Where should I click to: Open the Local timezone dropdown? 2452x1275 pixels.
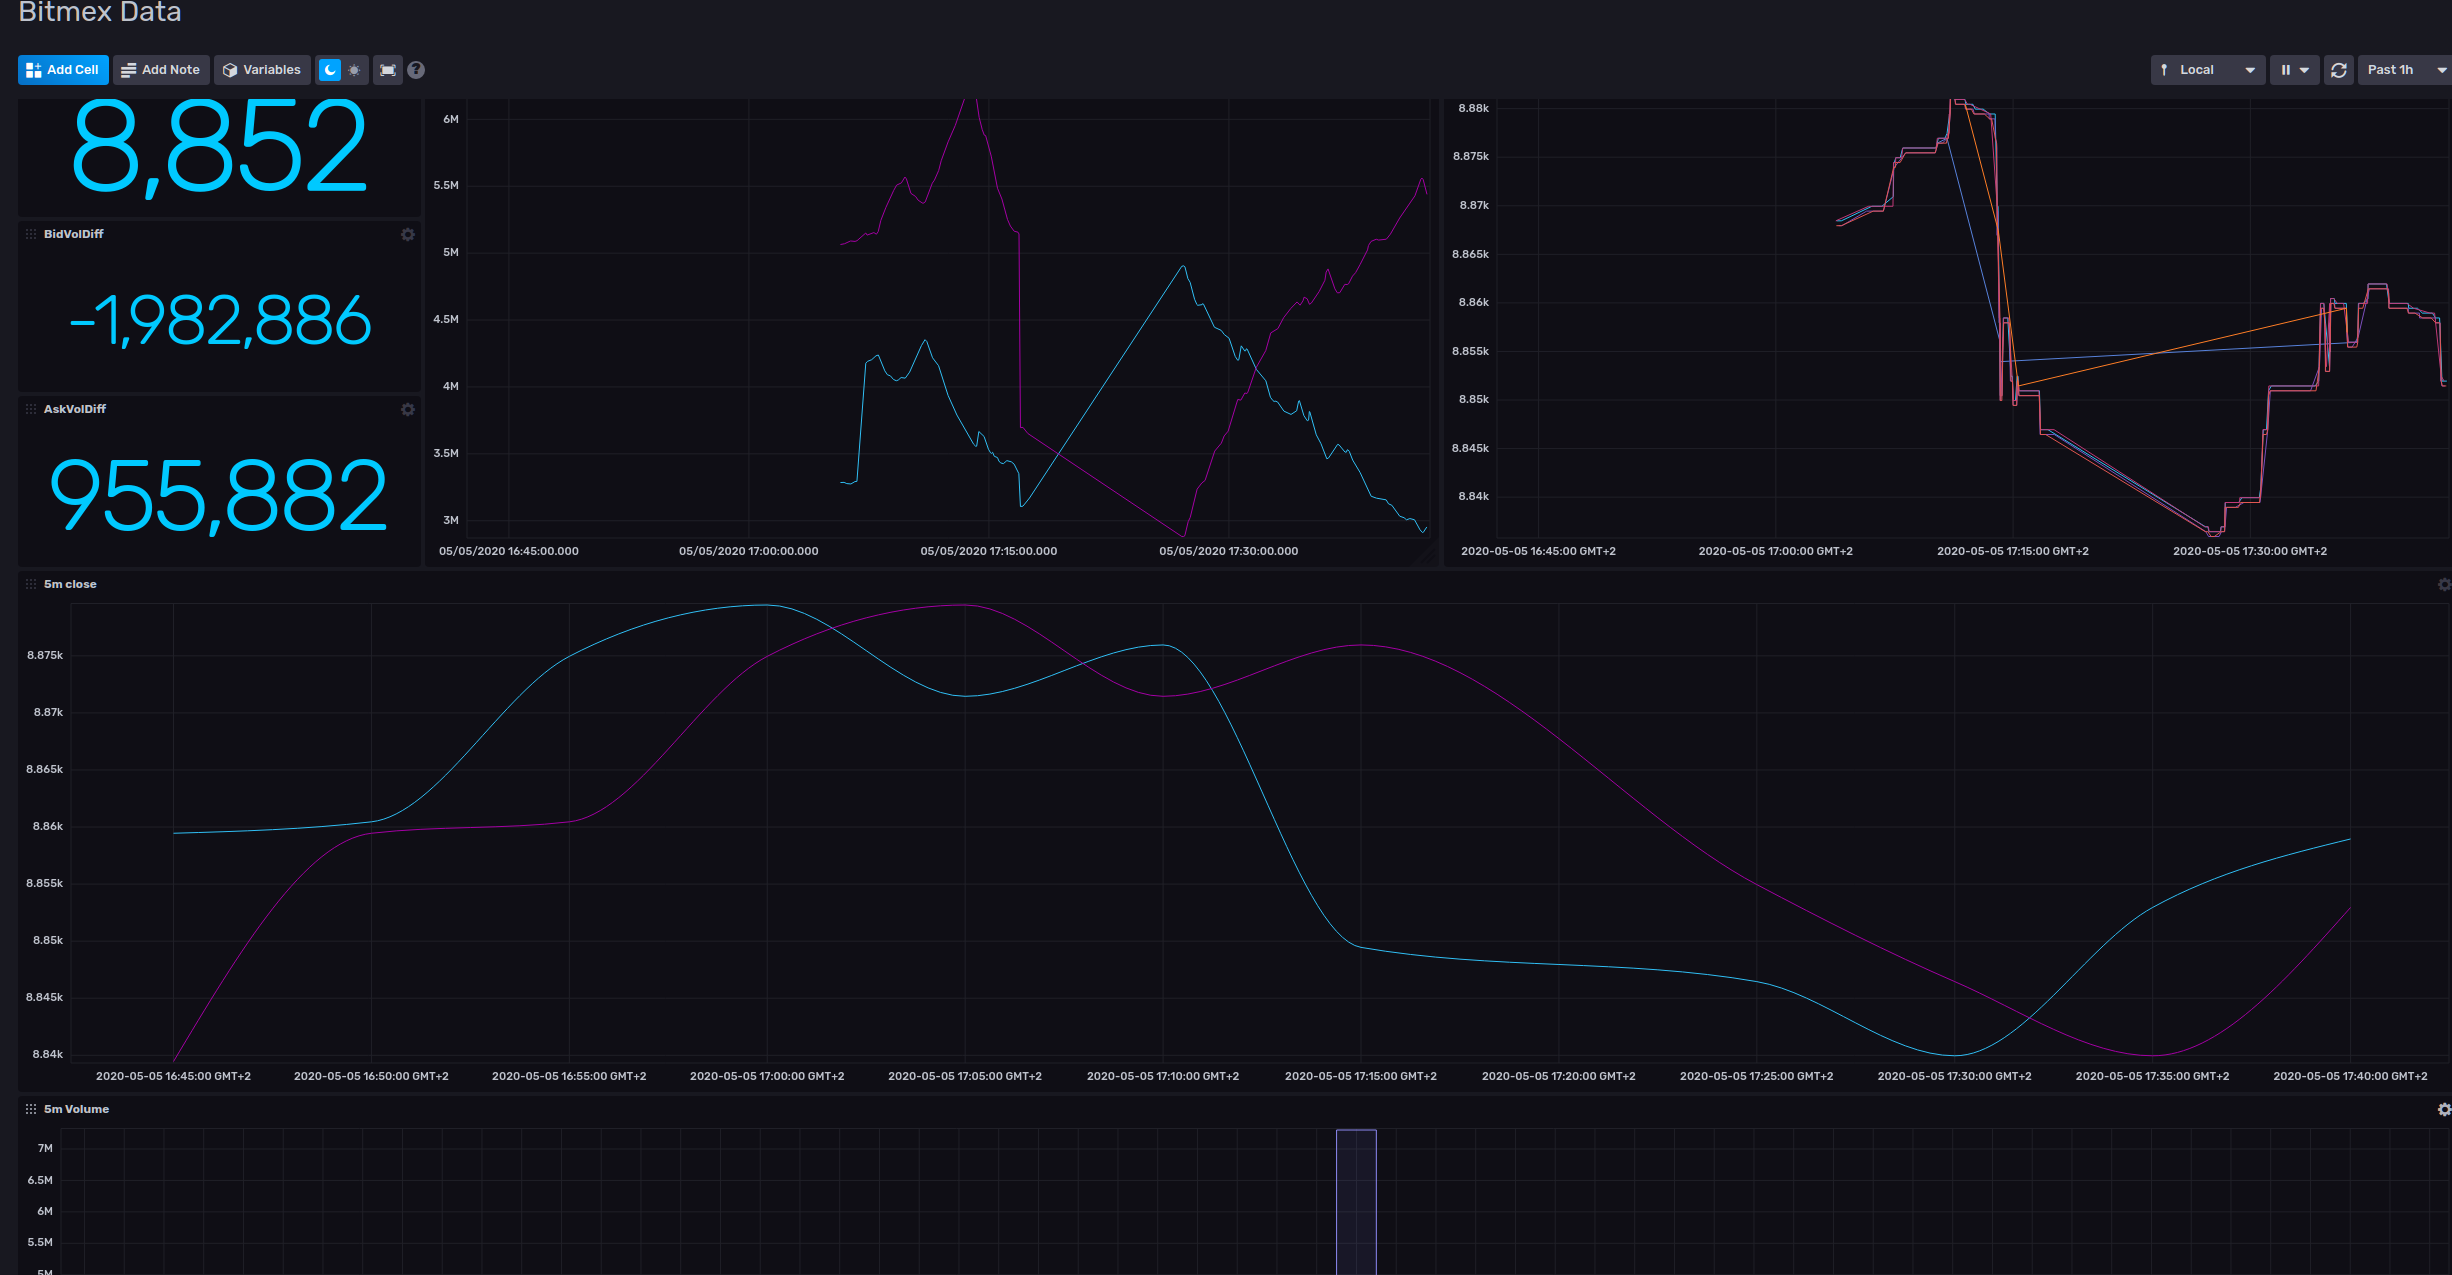tap(2207, 70)
